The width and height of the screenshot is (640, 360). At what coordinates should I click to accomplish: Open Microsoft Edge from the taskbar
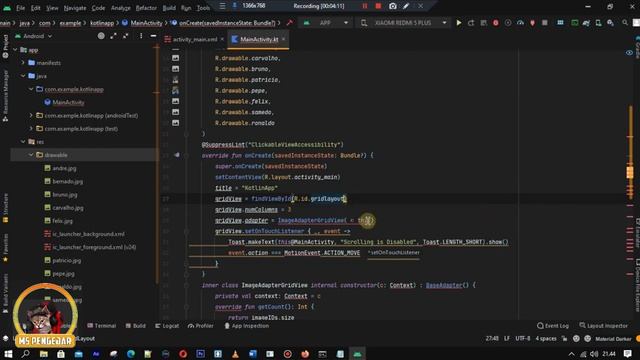(131, 354)
